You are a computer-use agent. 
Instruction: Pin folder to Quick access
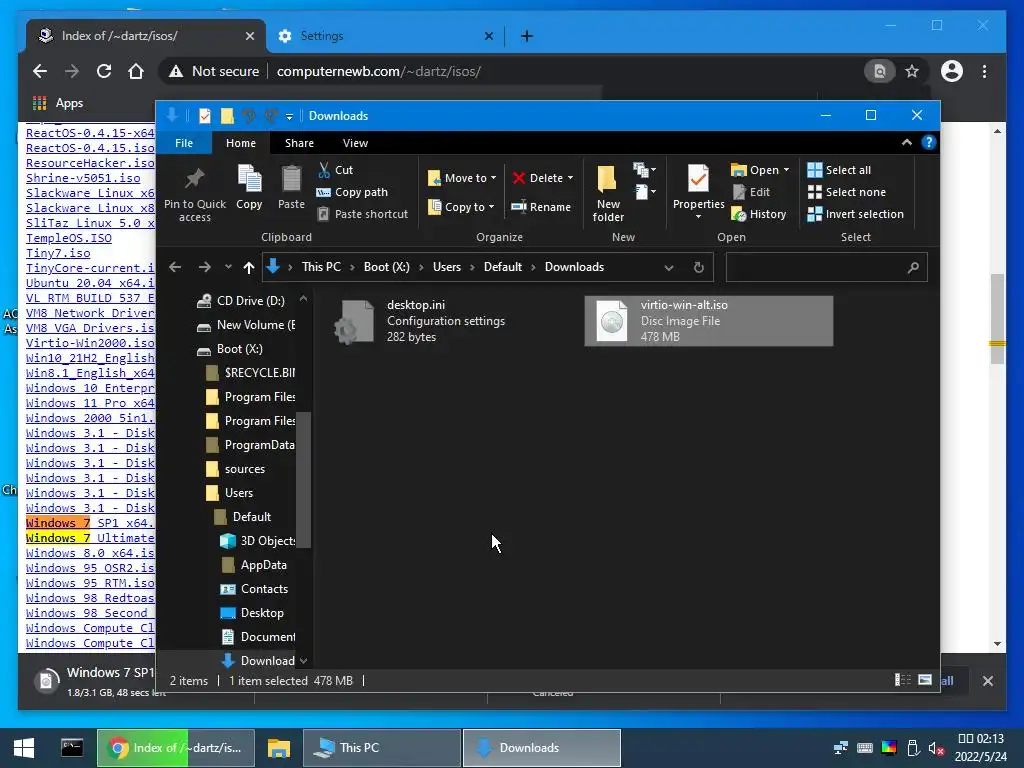point(195,193)
